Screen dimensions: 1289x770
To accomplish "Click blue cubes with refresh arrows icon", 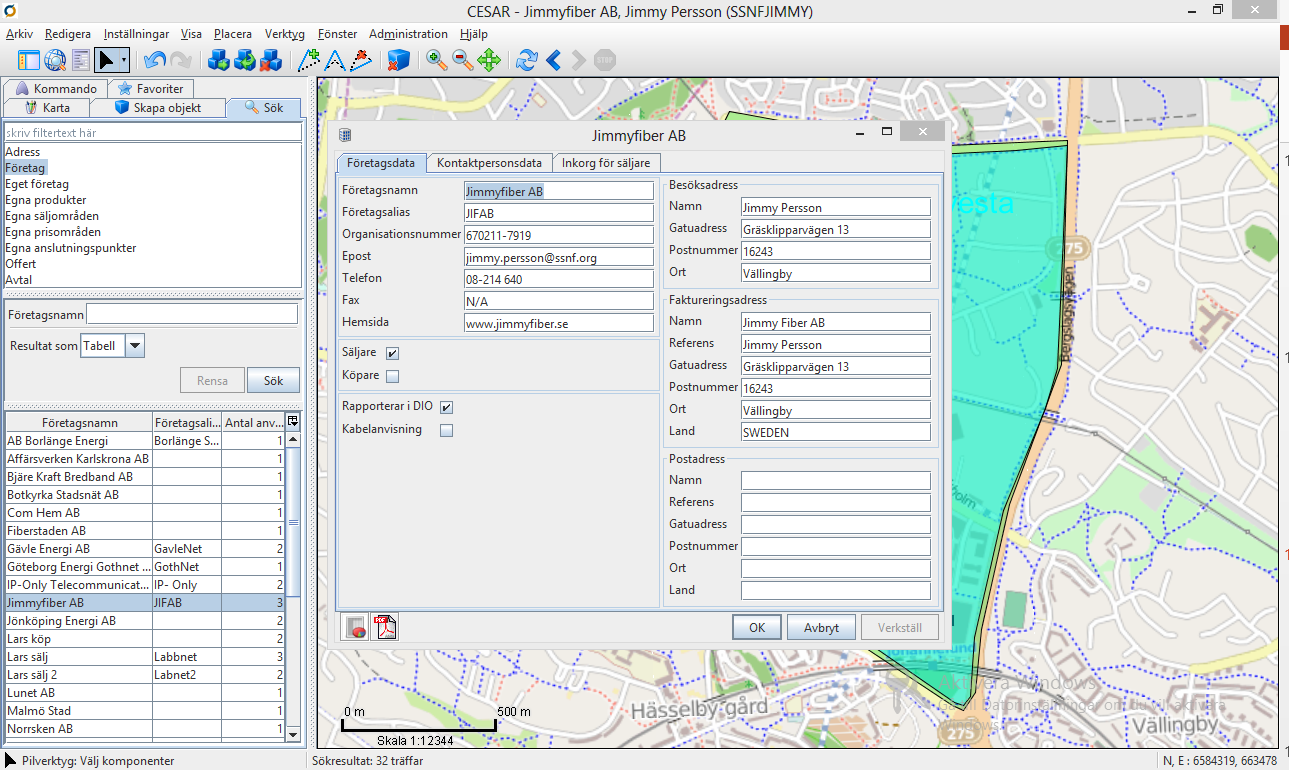I will [x=245, y=61].
